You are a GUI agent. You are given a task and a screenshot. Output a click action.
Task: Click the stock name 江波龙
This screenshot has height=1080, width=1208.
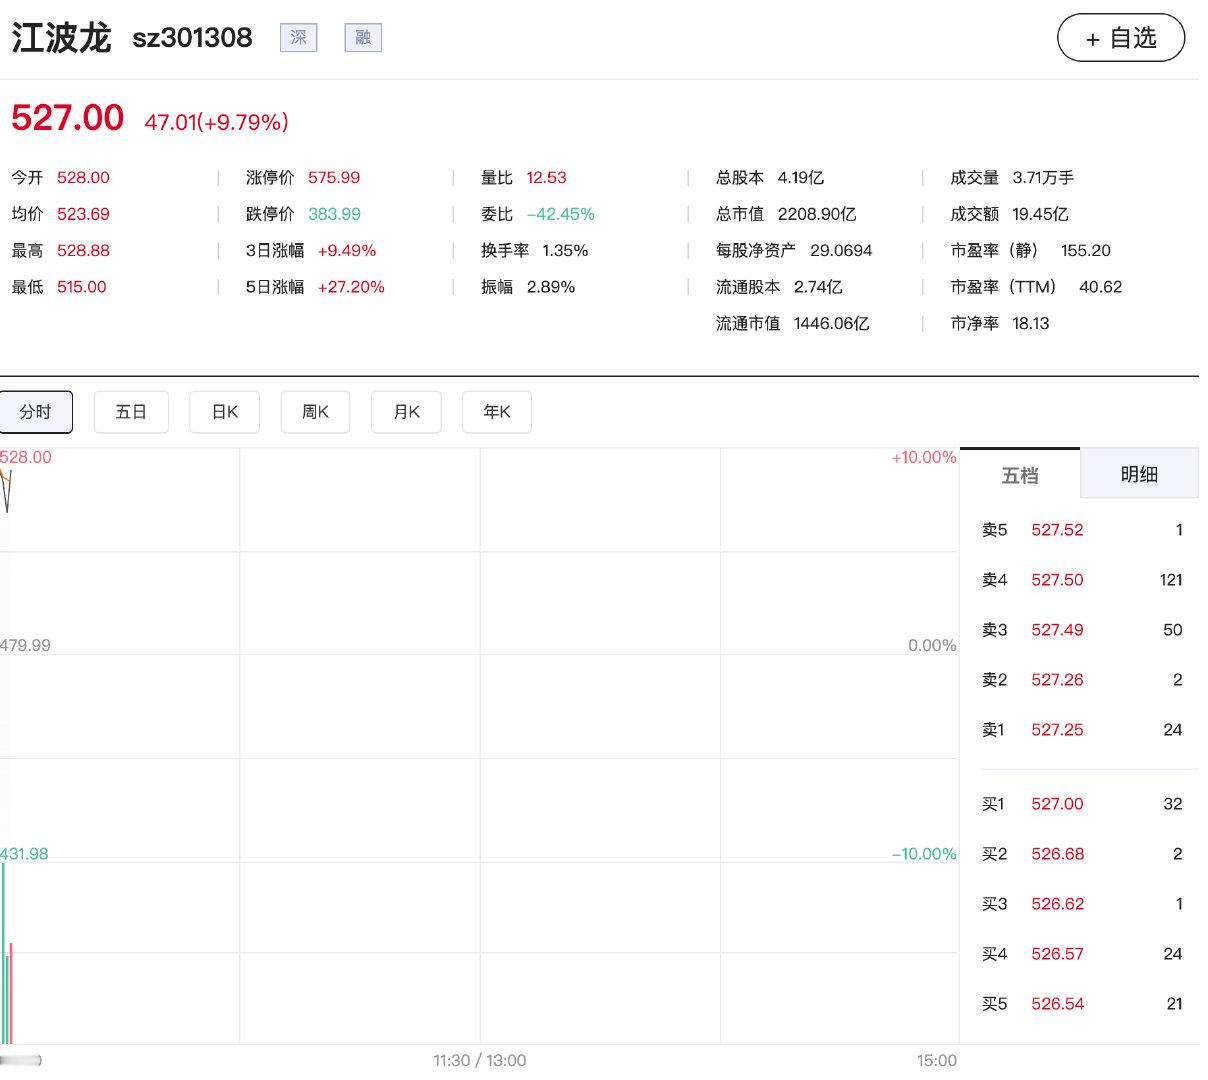61,38
